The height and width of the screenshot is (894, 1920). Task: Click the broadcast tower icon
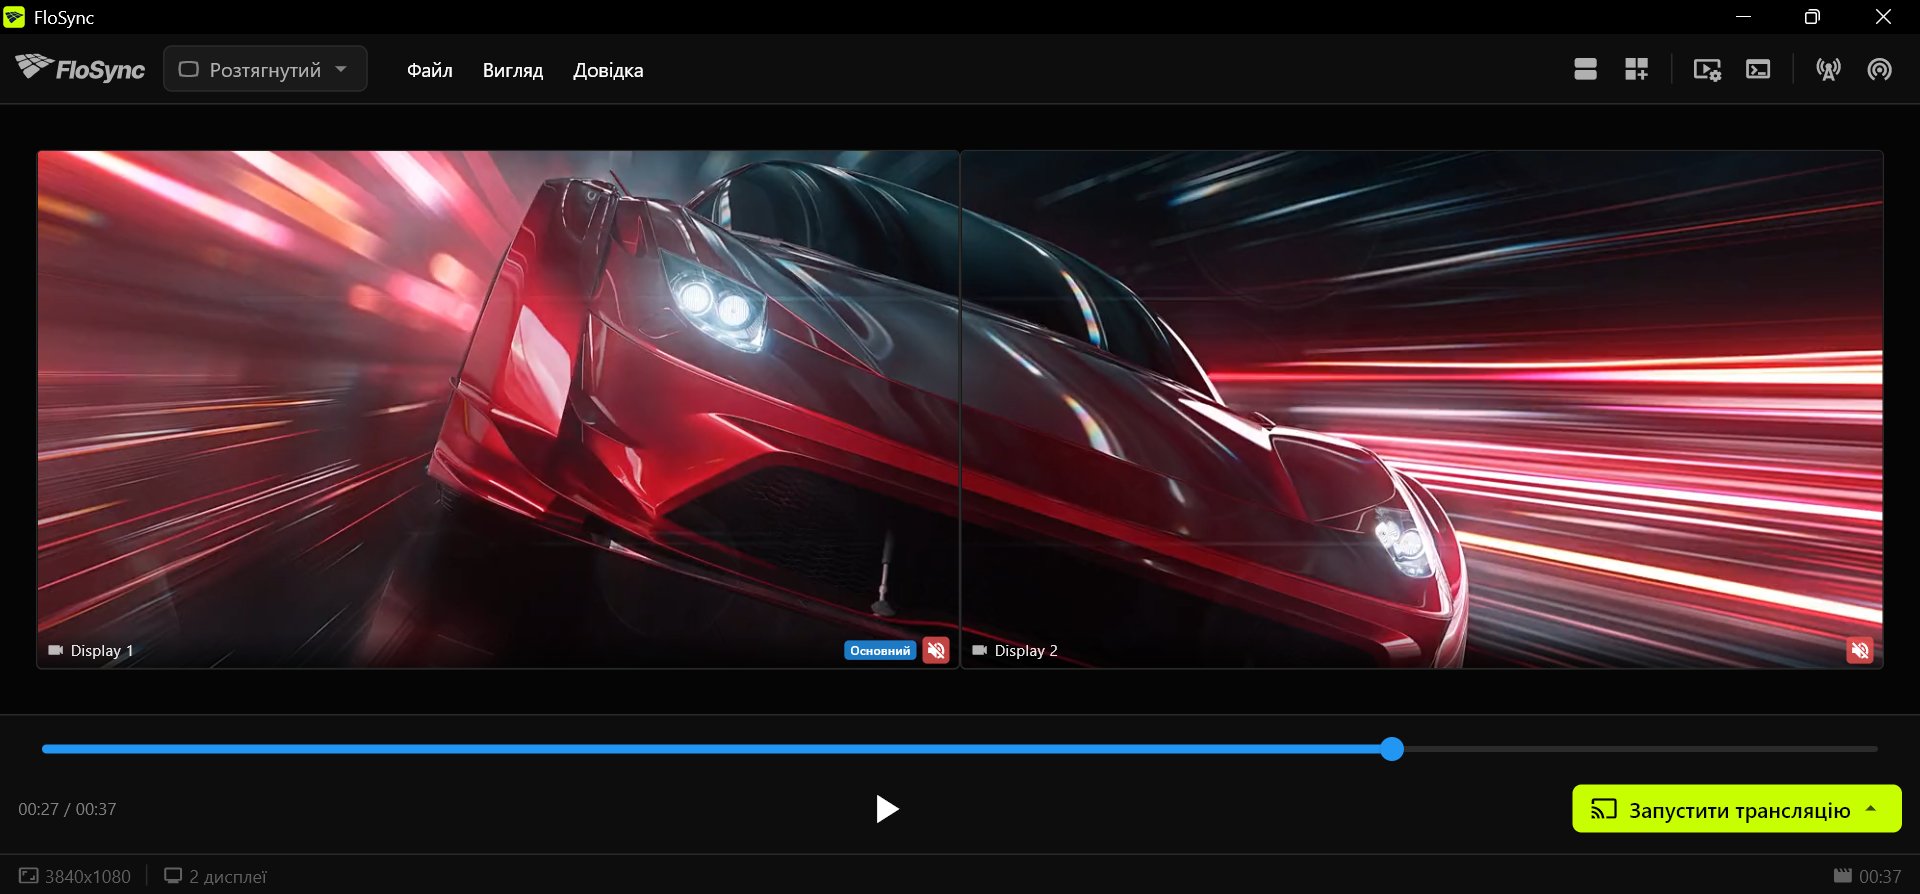[1828, 69]
